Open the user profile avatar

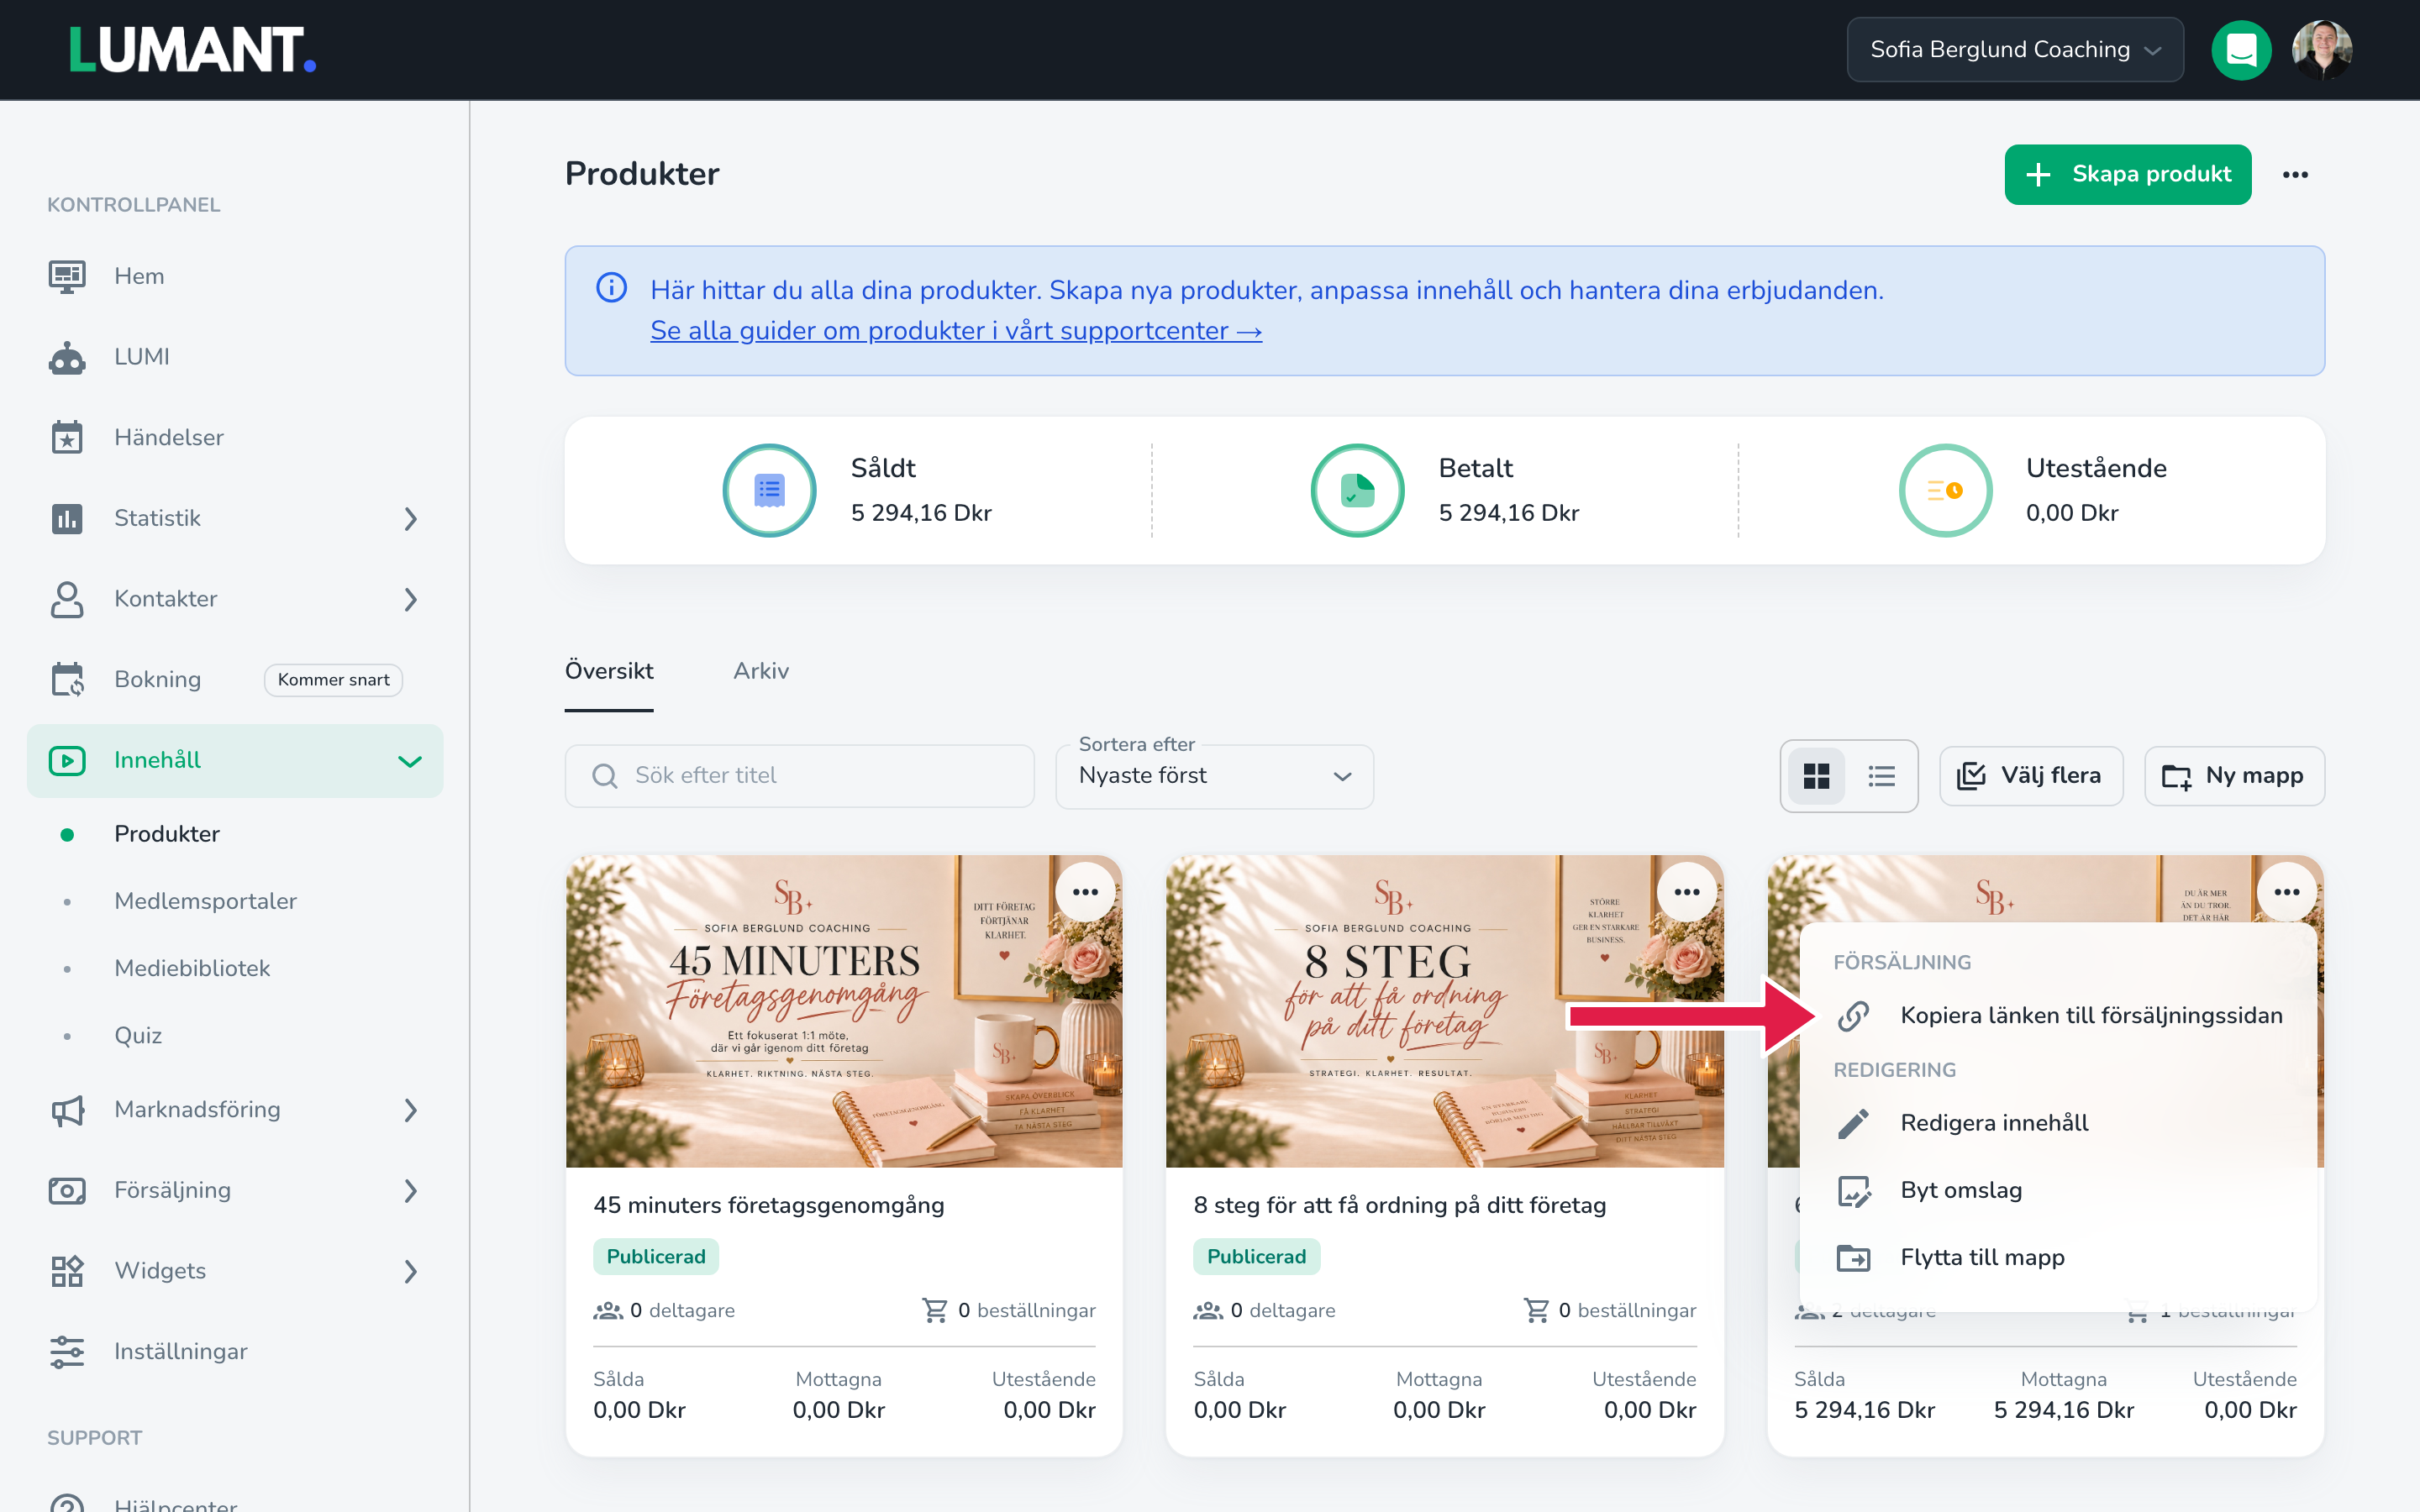[x=2322, y=50]
